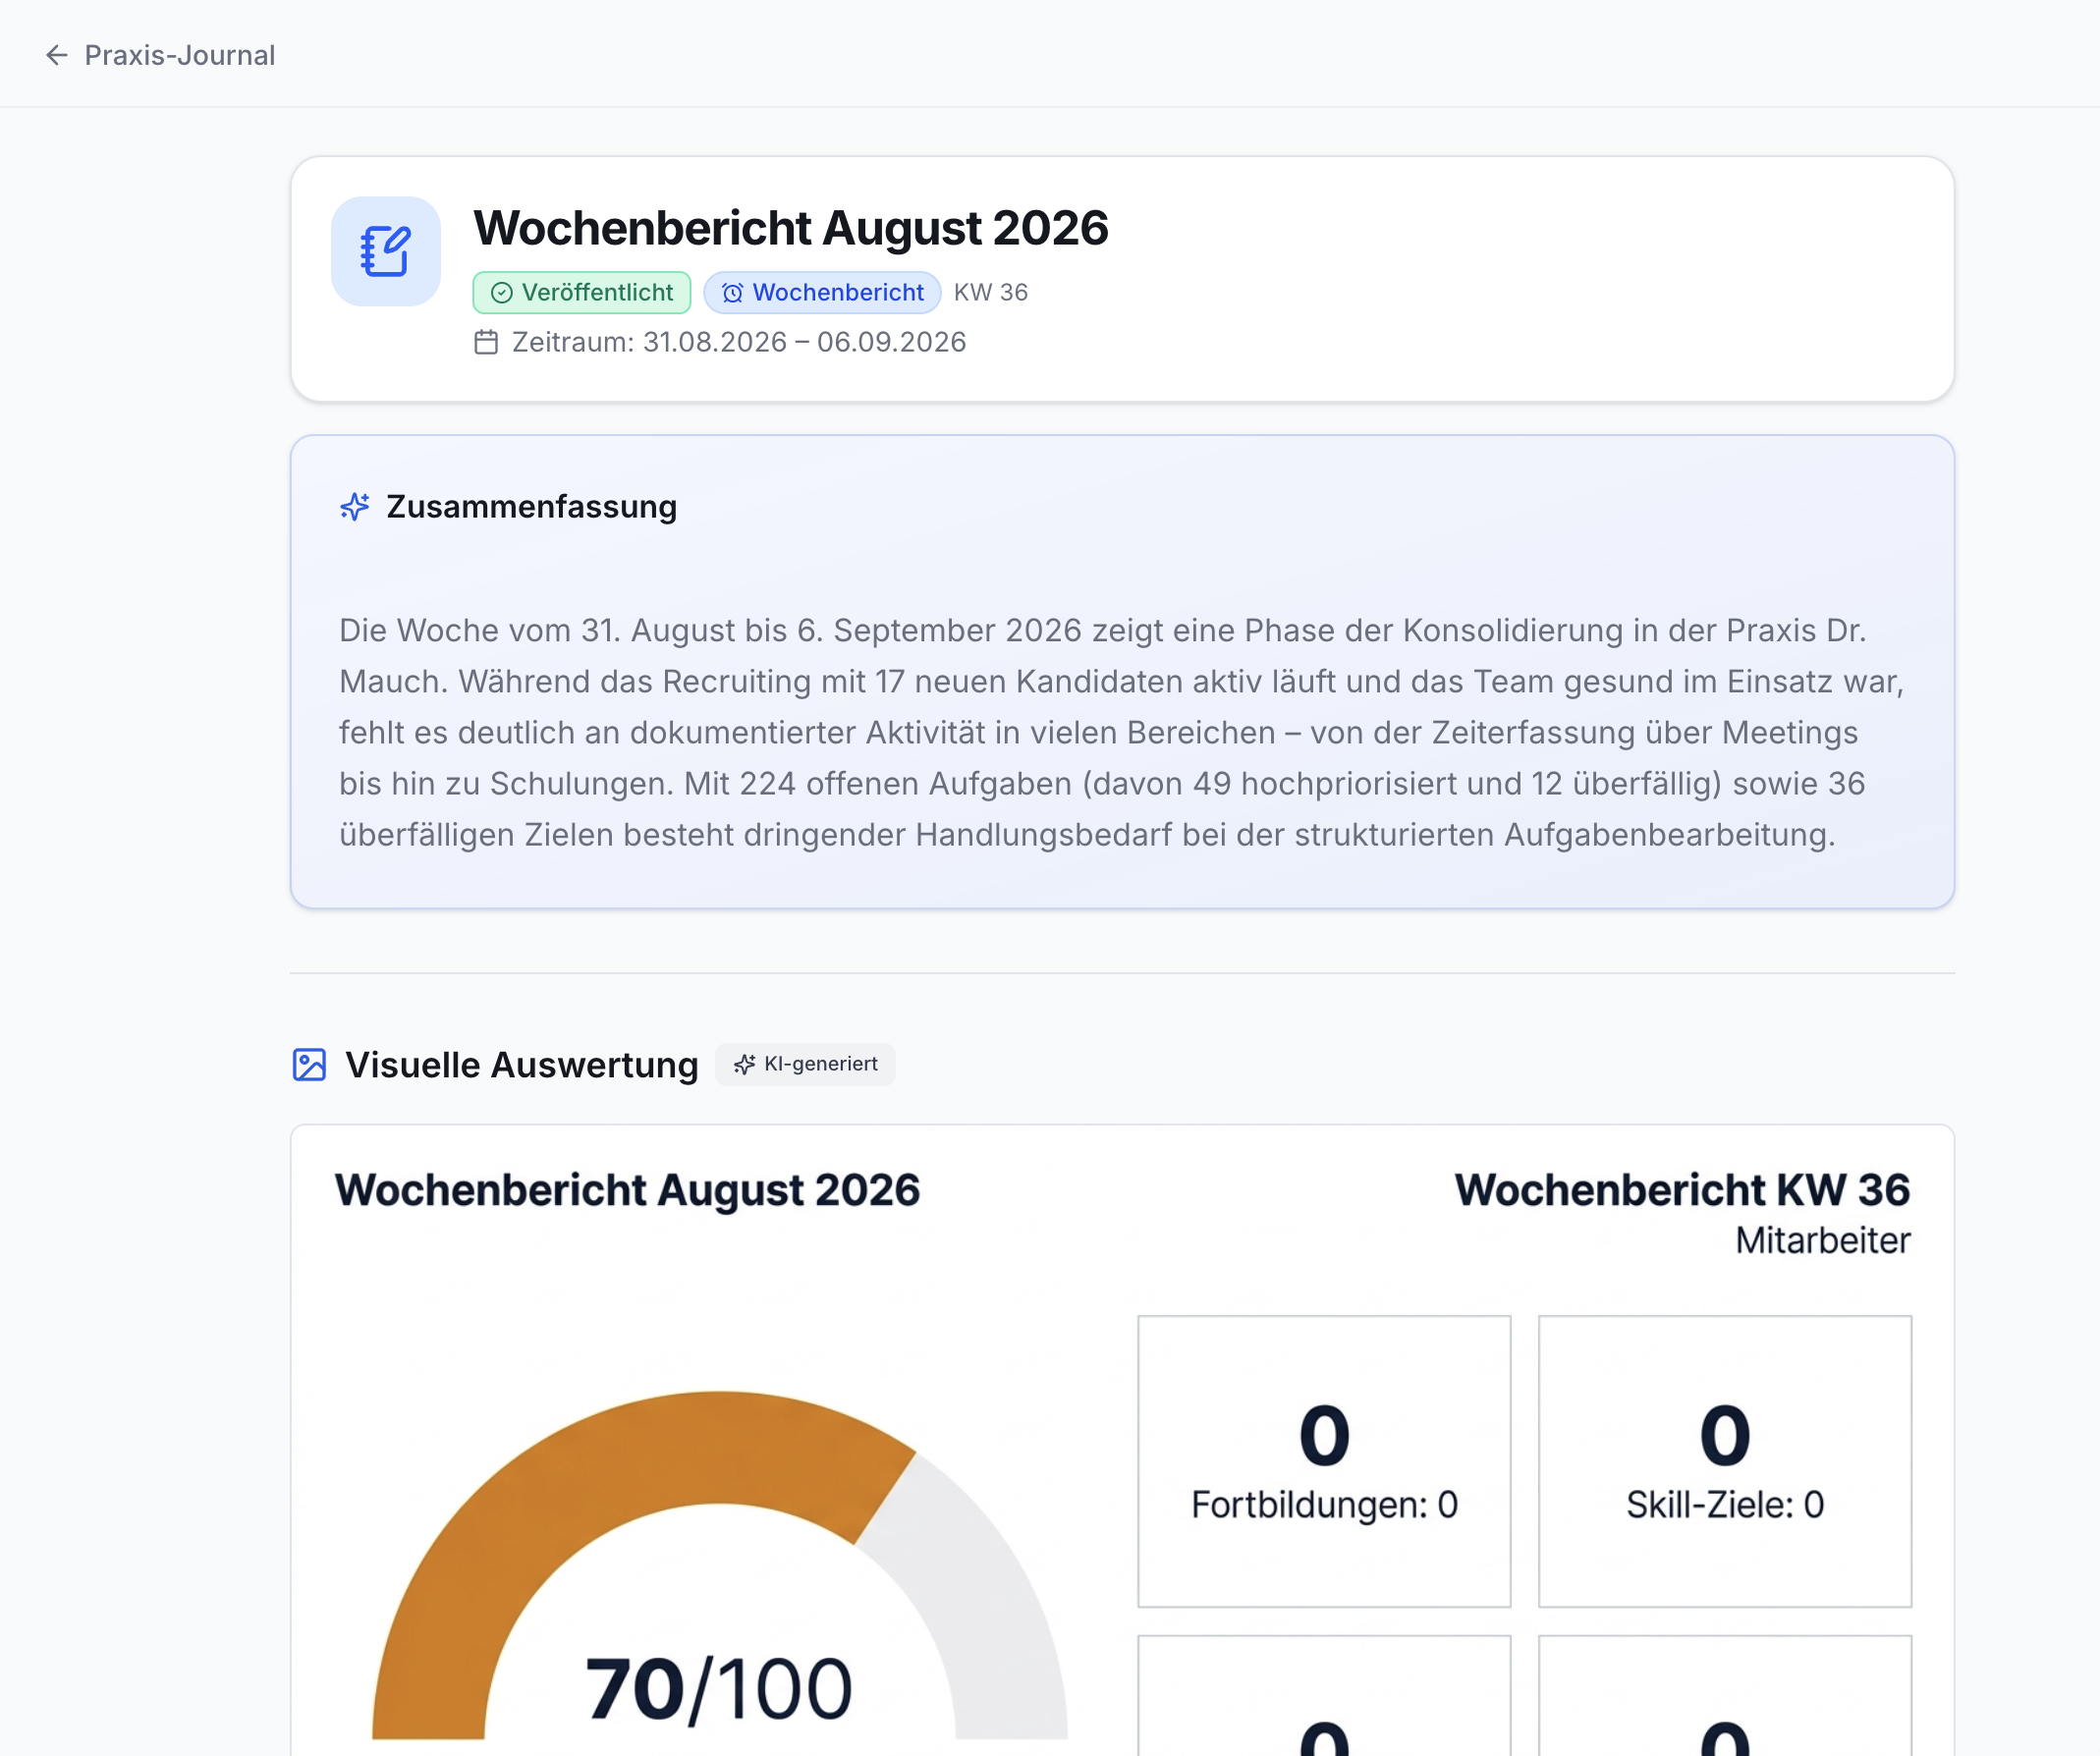Click the checkmark icon in Veröffentlicht badge
The height and width of the screenshot is (1756, 2100).
point(502,293)
